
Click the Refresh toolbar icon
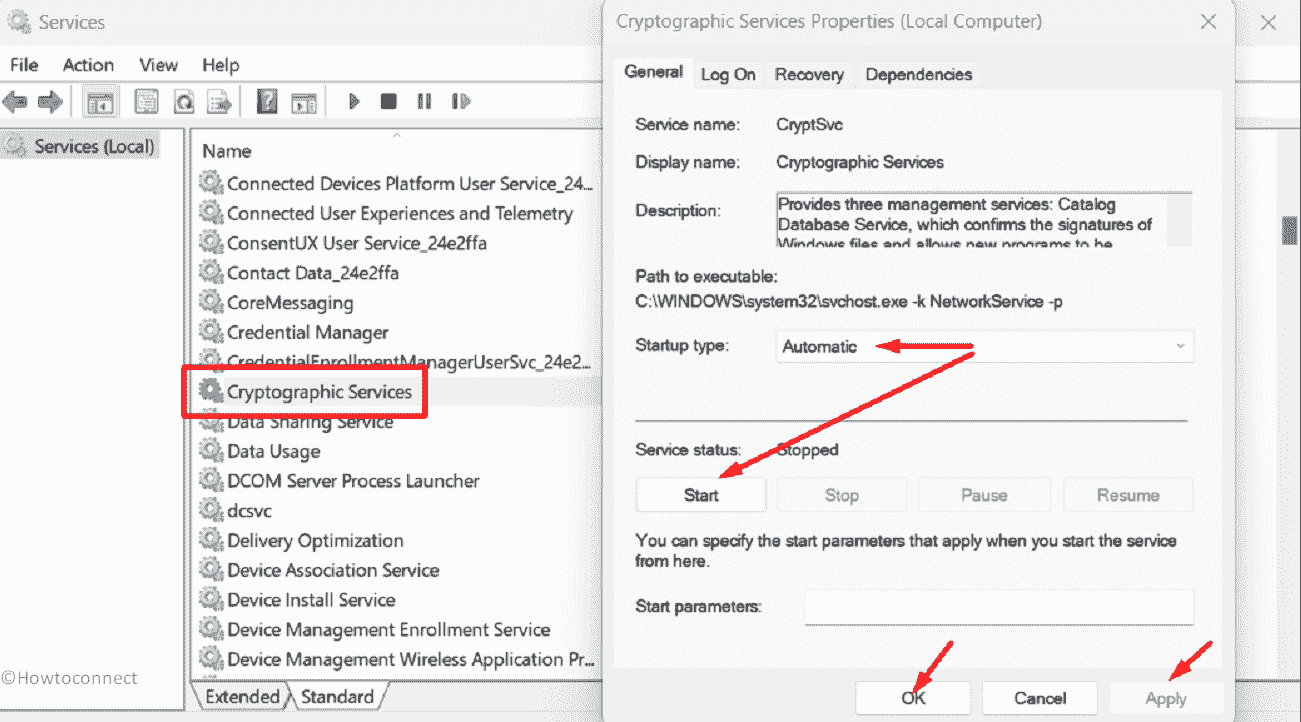(x=184, y=101)
